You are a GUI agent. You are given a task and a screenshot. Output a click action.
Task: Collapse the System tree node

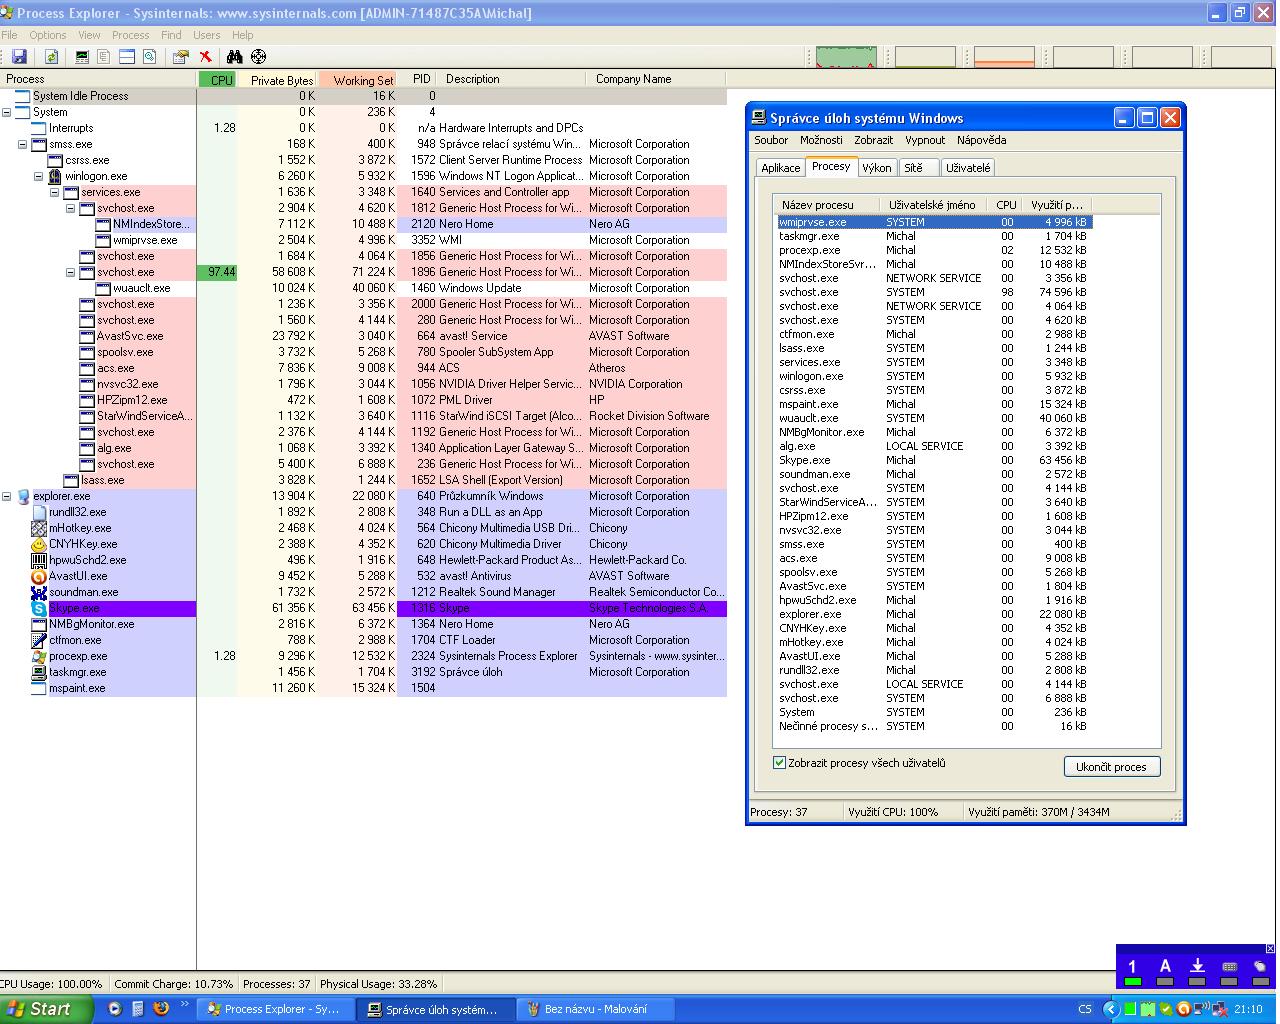(x=7, y=112)
